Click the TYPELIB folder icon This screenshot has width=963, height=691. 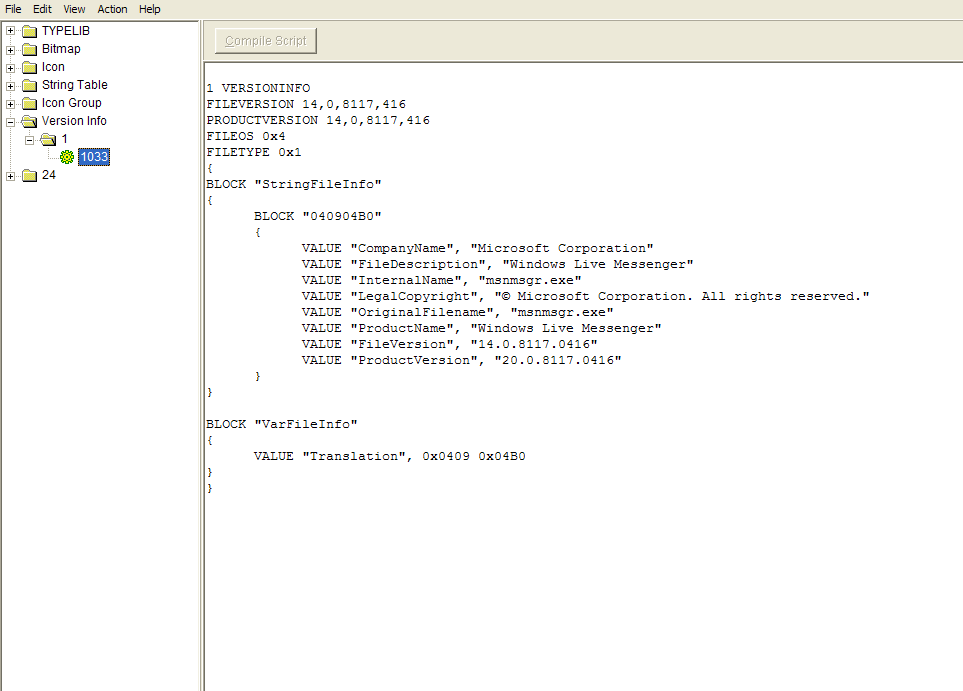click(29, 31)
